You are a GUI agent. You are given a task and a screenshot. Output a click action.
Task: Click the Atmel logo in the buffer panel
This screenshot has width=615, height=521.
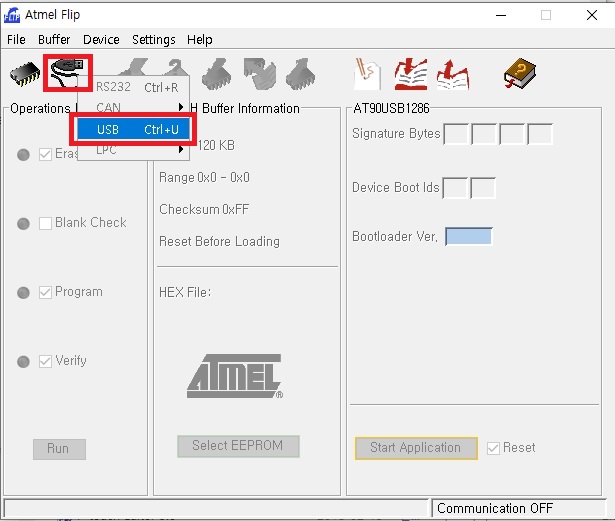click(234, 376)
